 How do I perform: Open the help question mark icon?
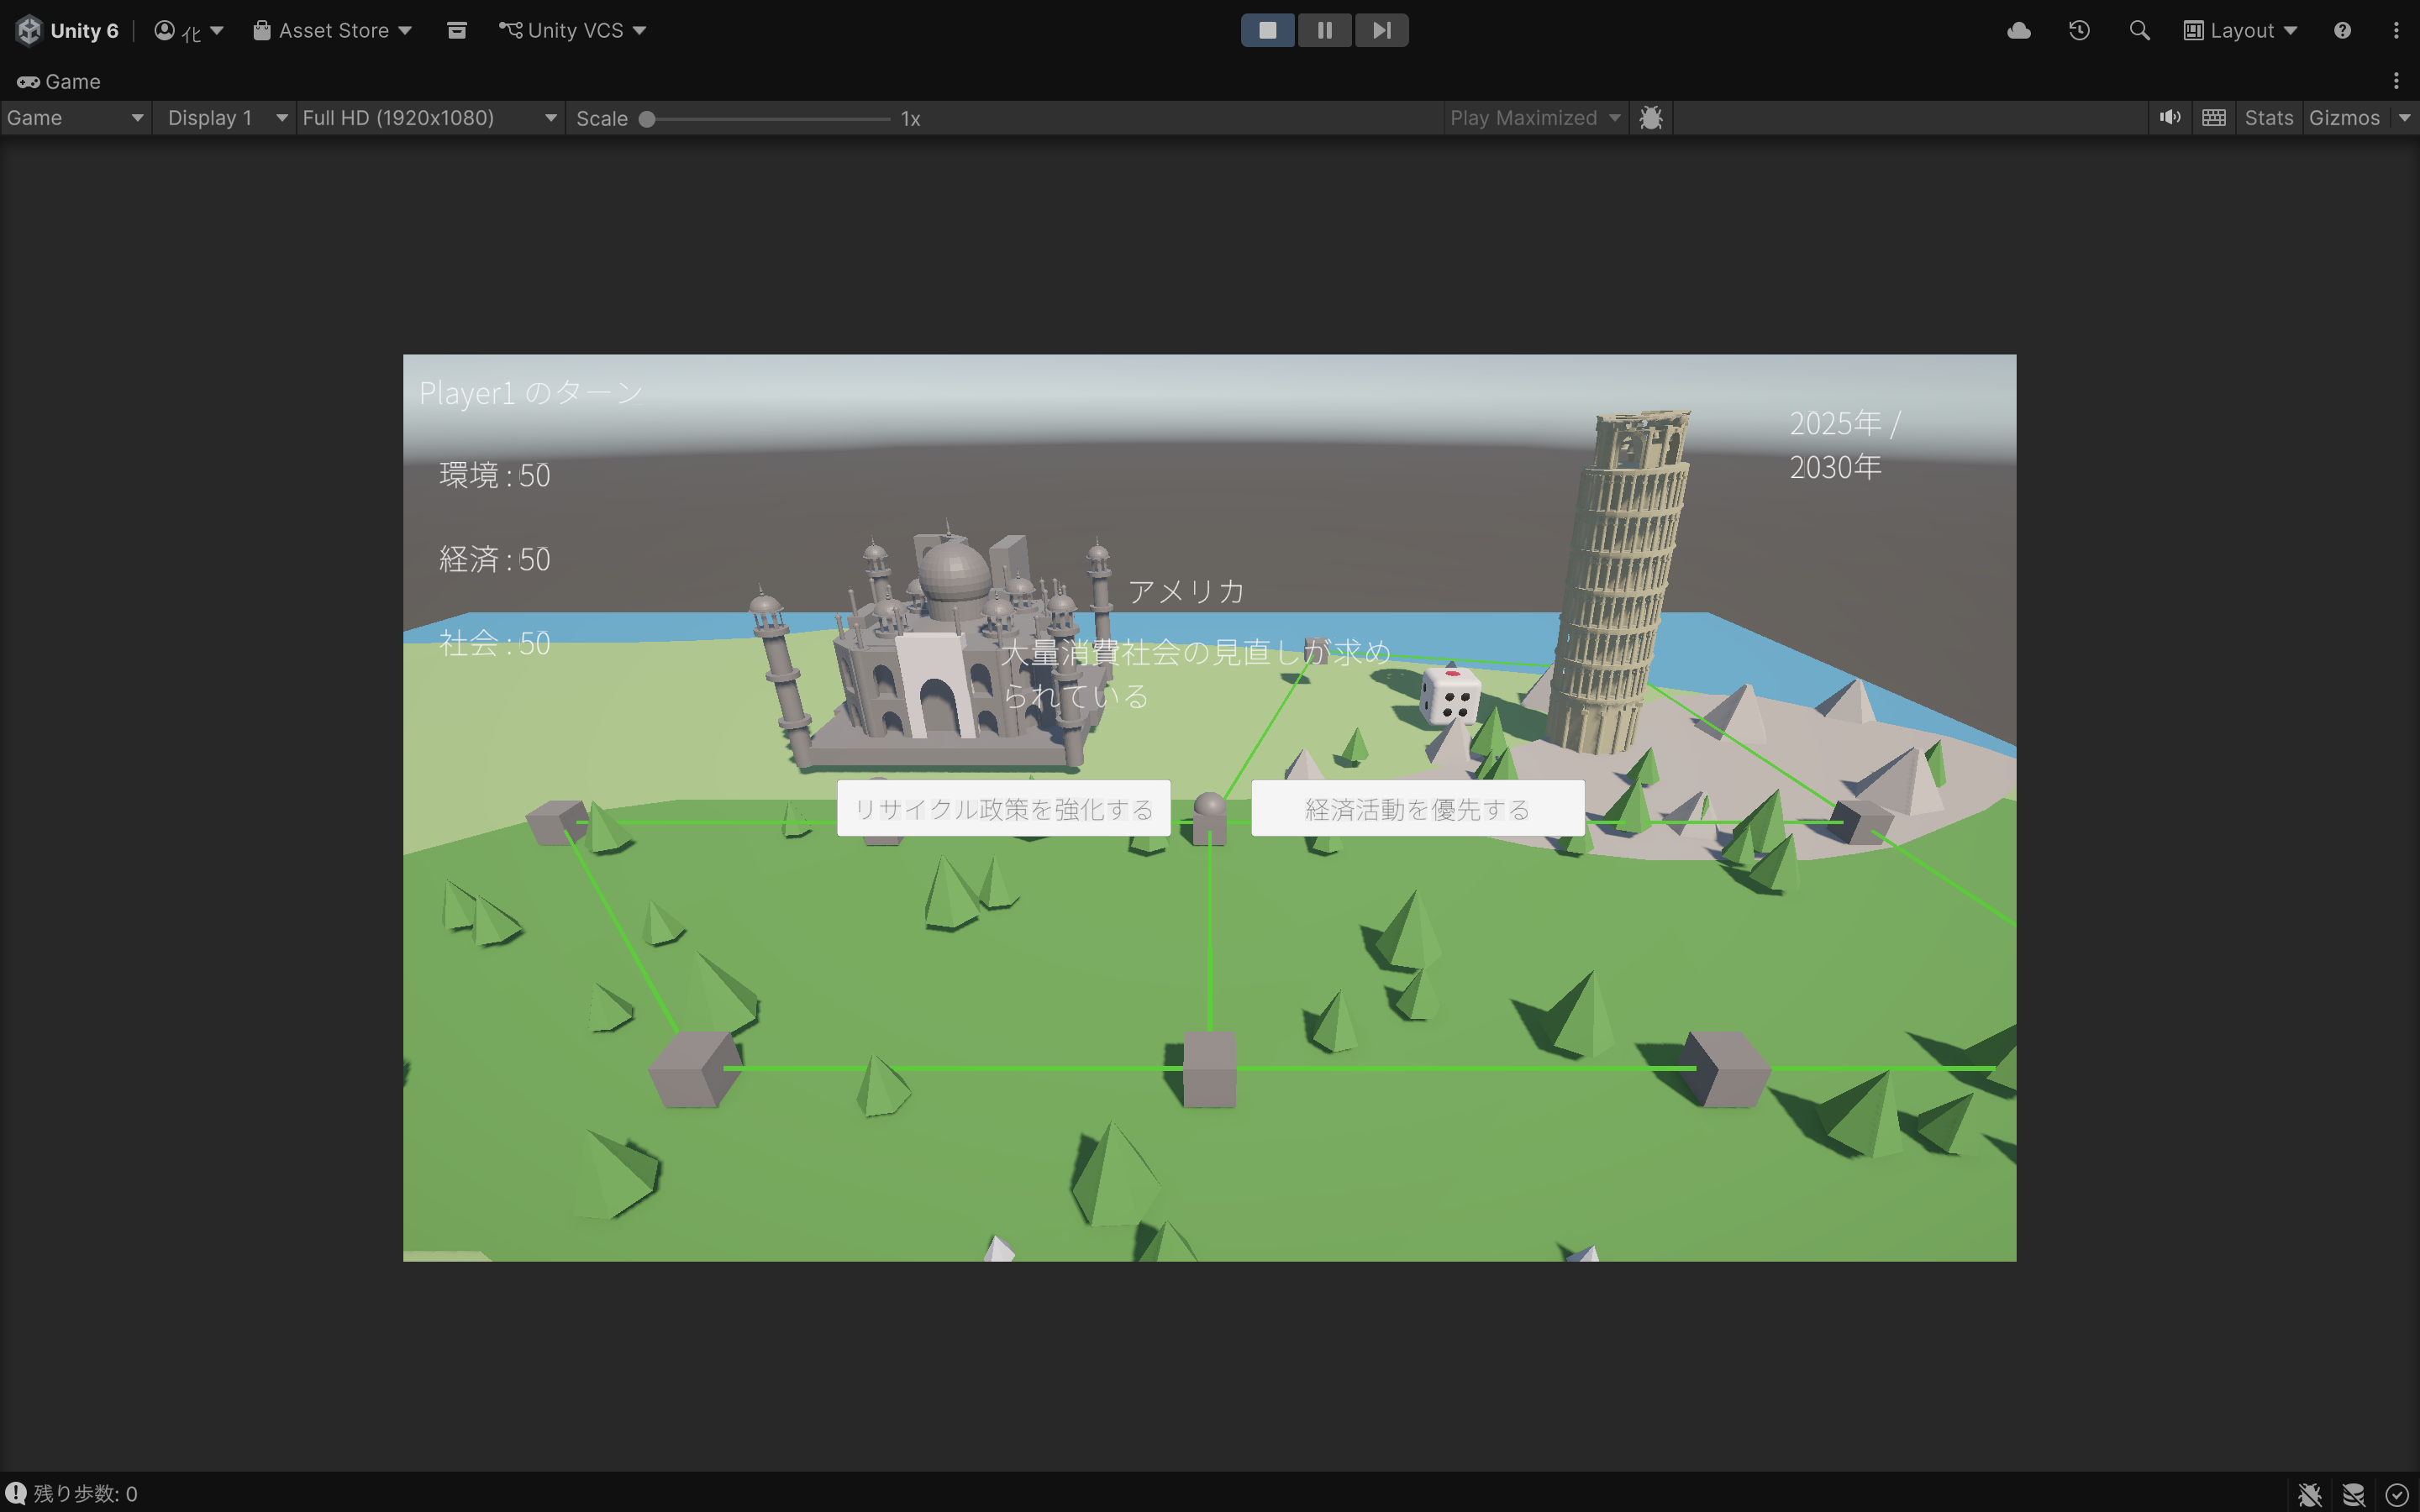coord(2342,30)
